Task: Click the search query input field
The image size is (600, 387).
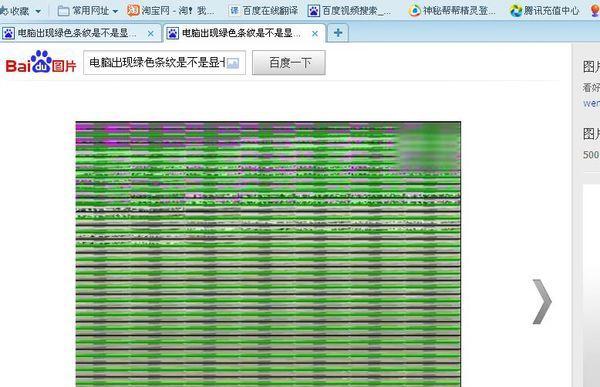Action: pos(157,63)
